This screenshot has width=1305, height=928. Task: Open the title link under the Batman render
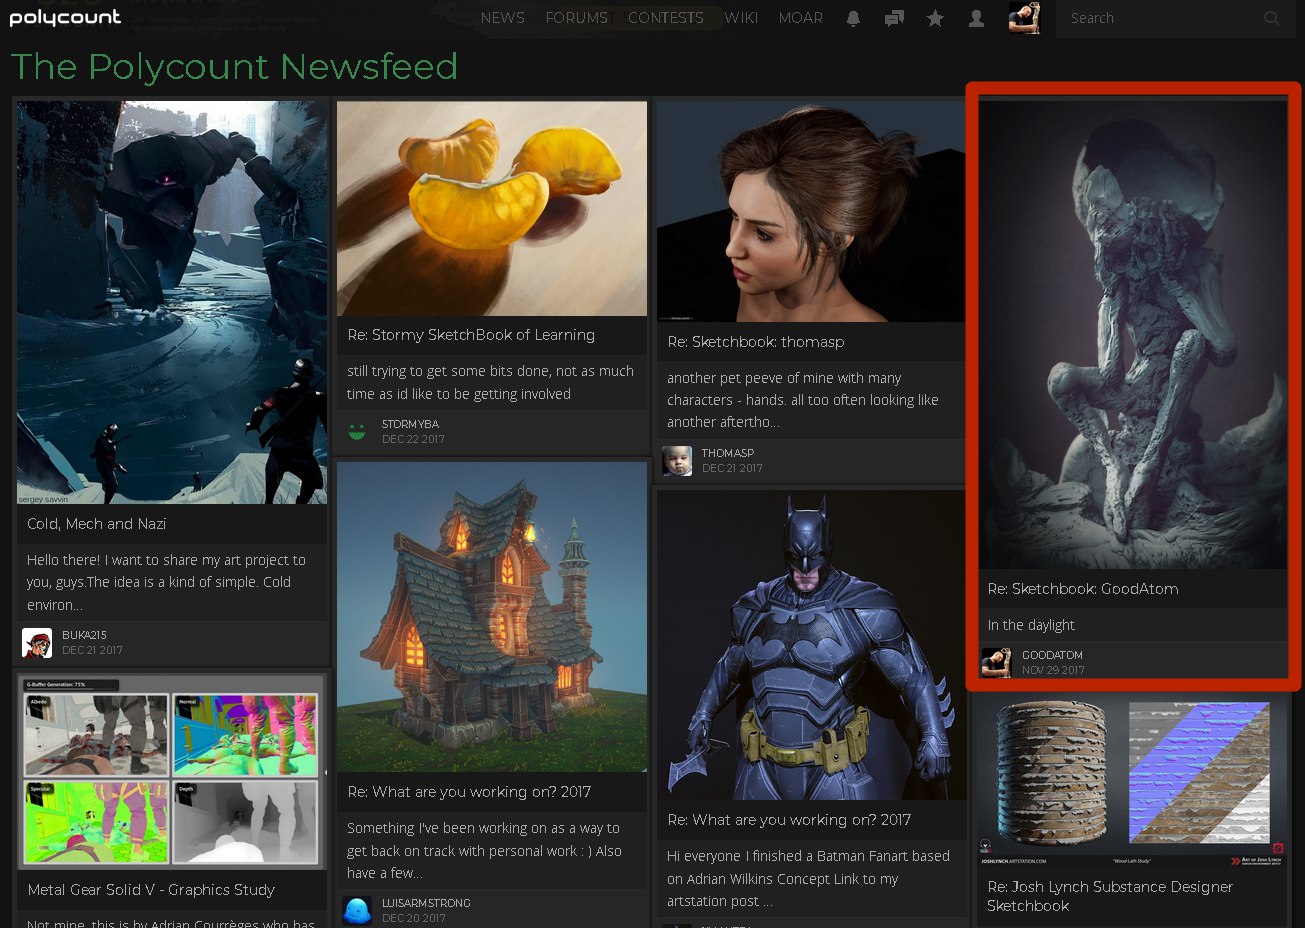pos(789,820)
